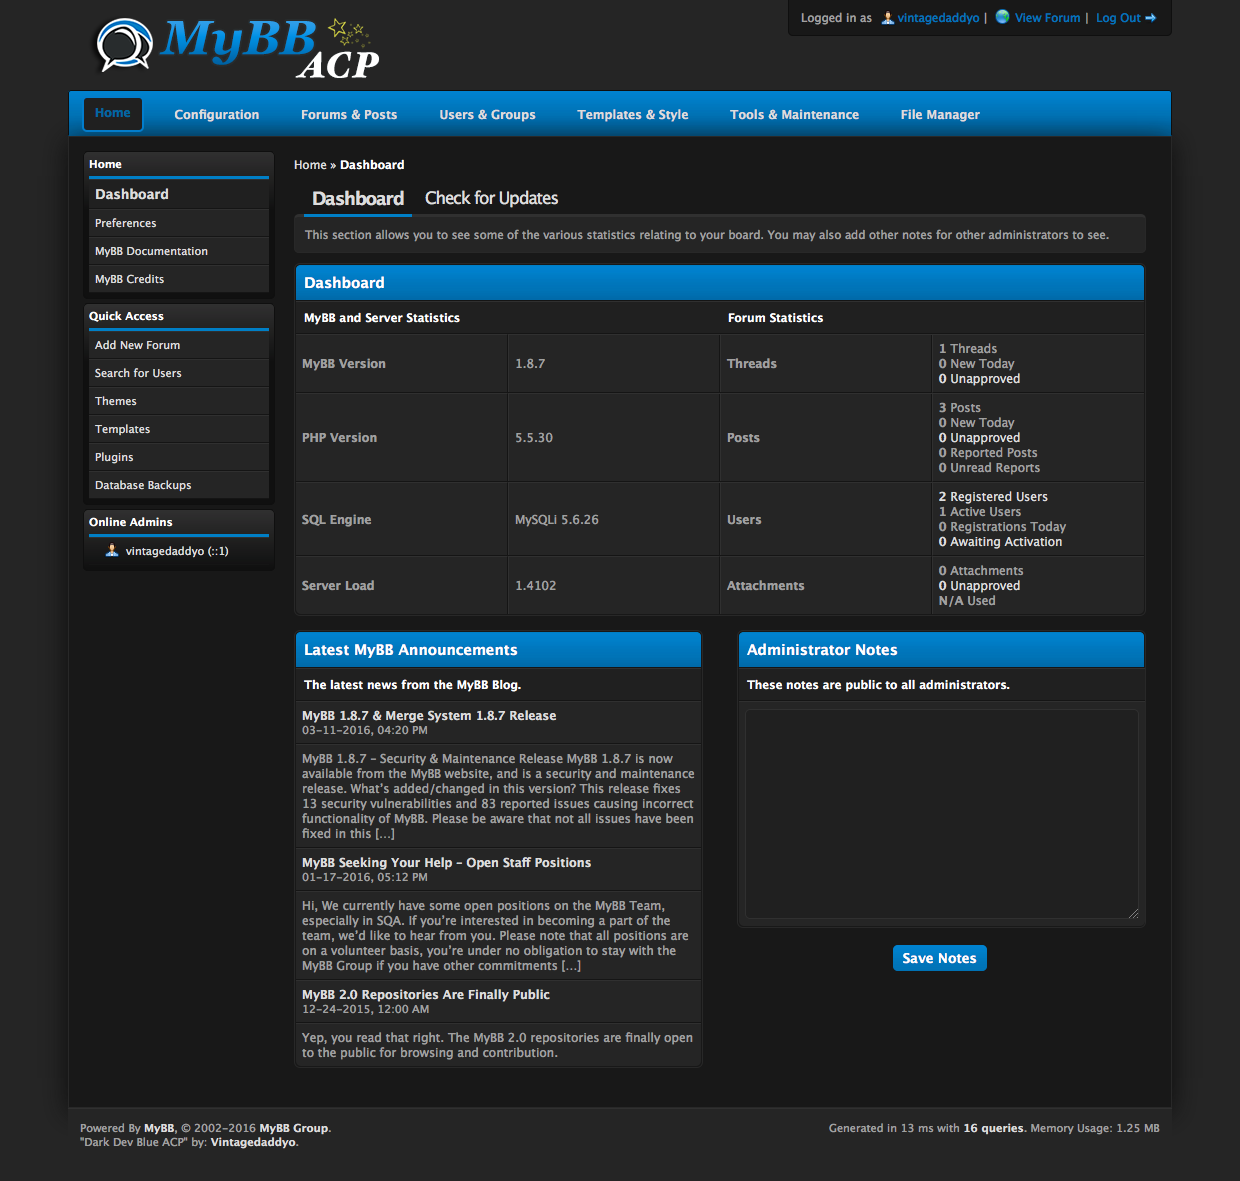The image size is (1240, 1181).
Task: Click the user icon beside vintagedaddyo in header
Action: (887, 18)
